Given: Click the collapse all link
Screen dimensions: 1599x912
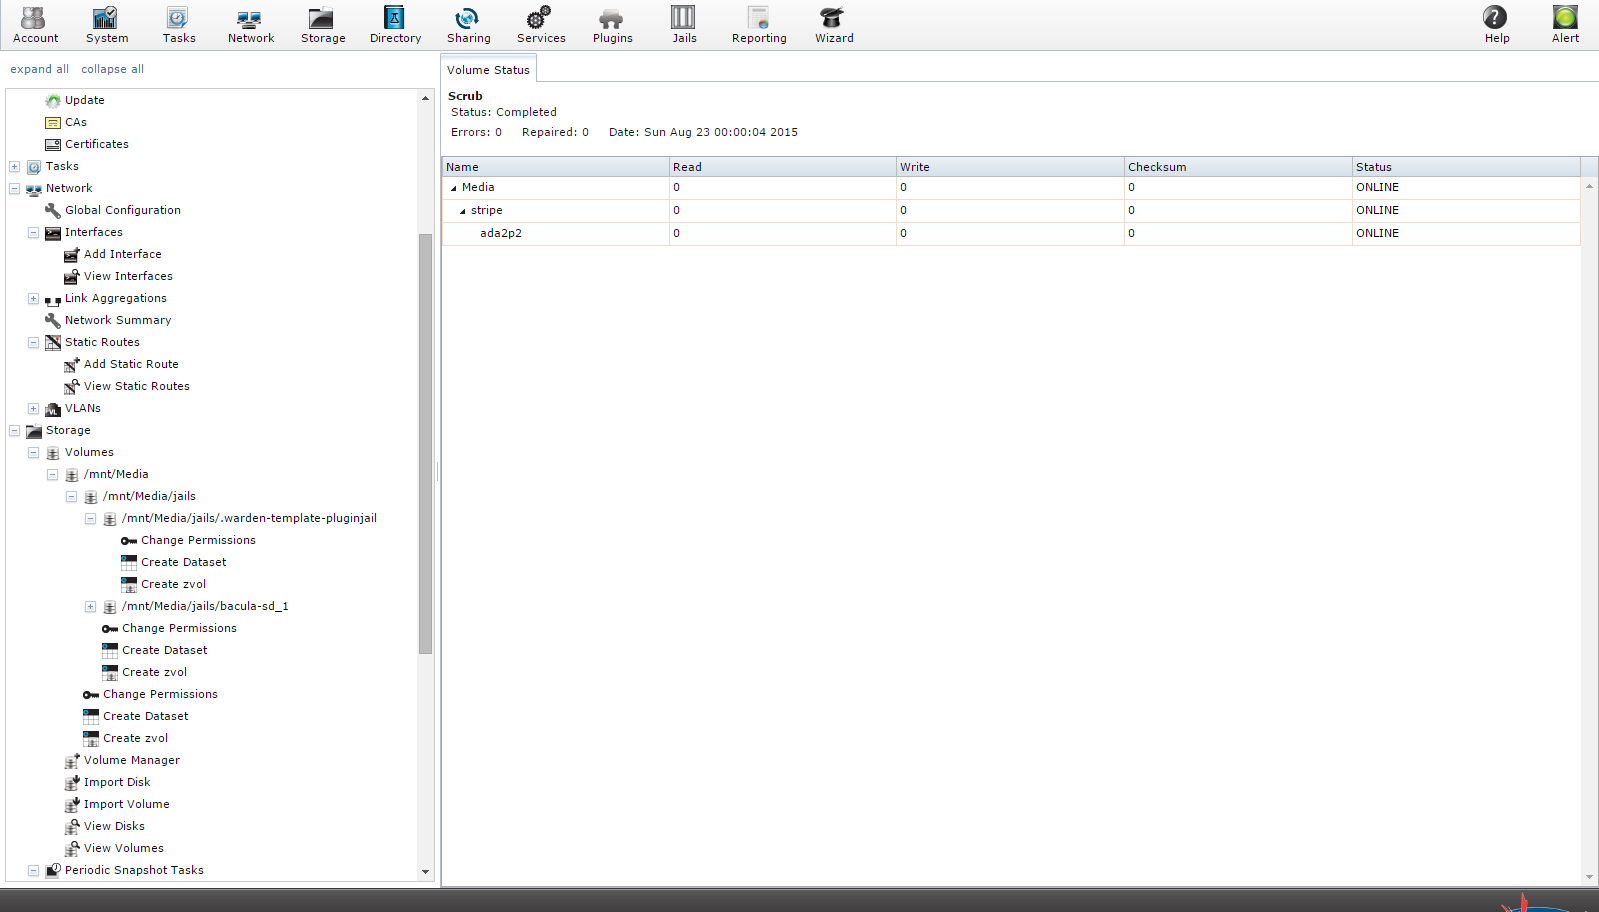Looking at the screenshot, I should [112, 69].
